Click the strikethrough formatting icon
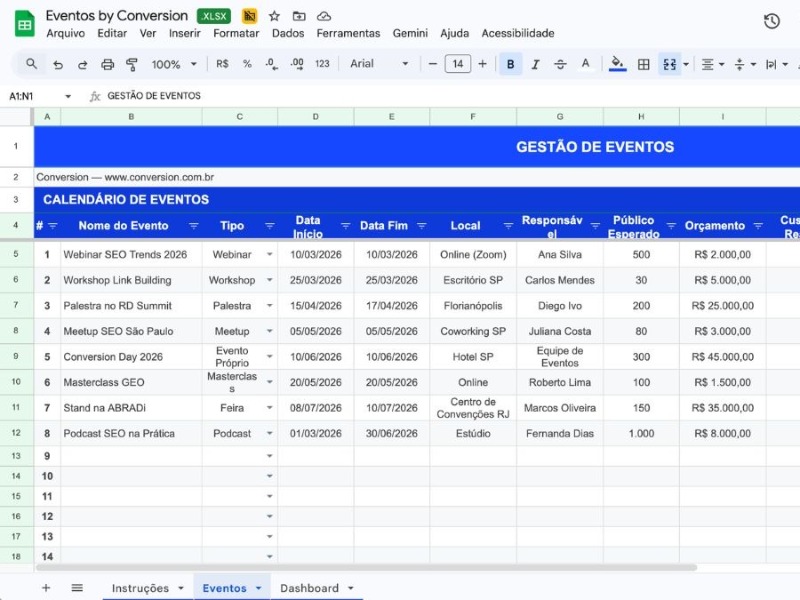Image resolution: width=800 pixels, height=600 pixels. coord(560,64)
